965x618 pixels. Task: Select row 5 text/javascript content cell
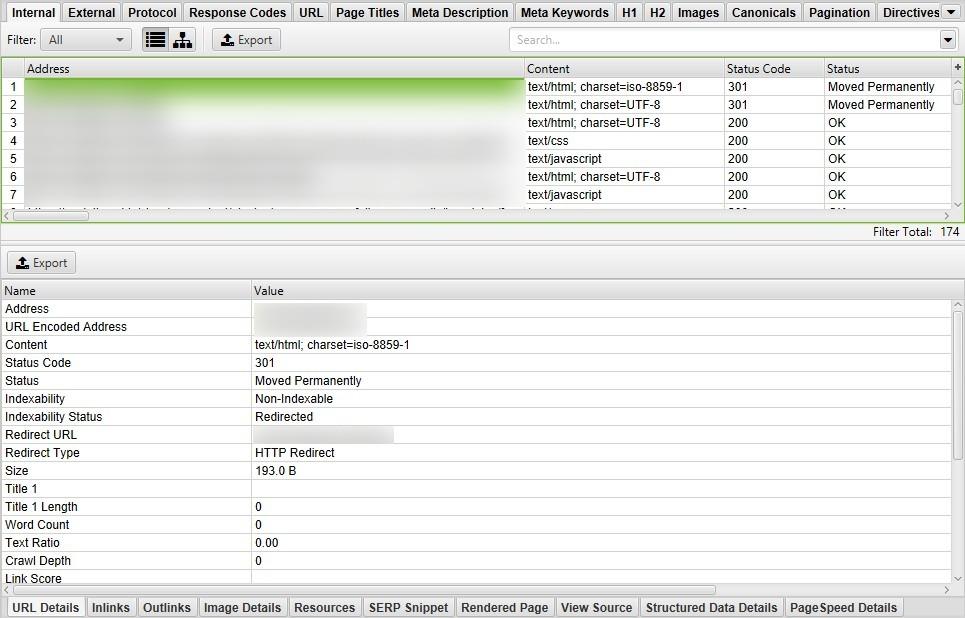click(x=624, y=159)
